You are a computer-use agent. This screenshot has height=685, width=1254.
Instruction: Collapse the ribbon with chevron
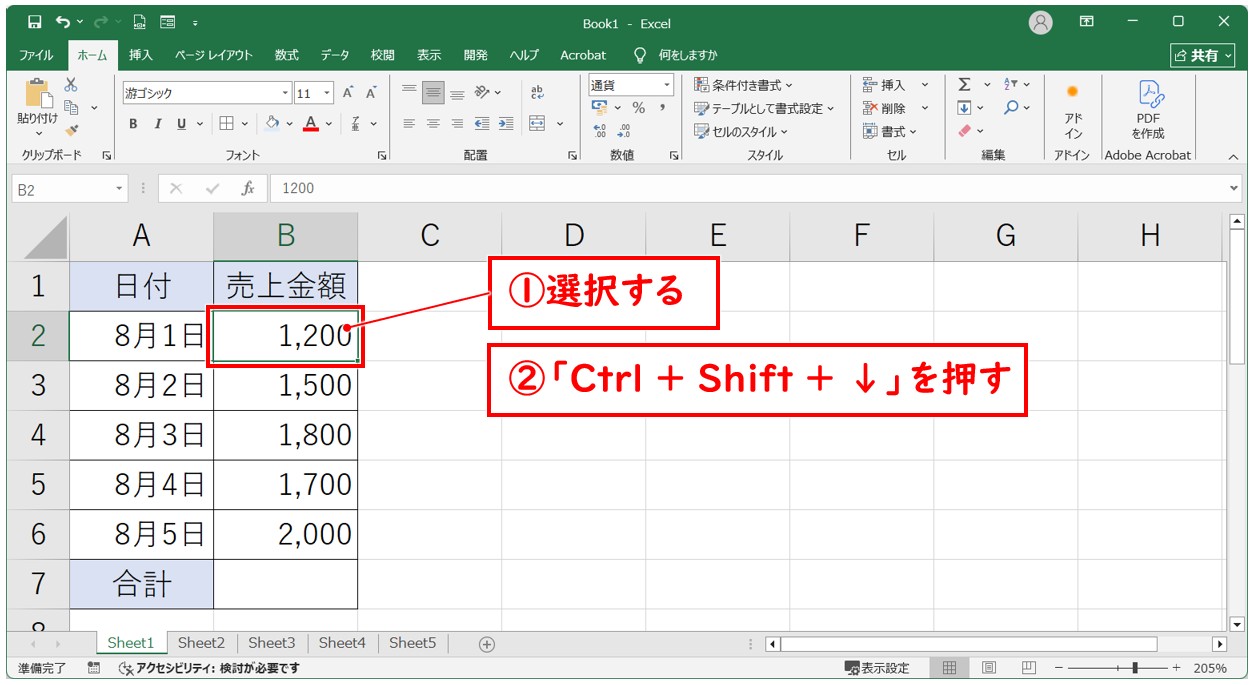coord(1232,156)
